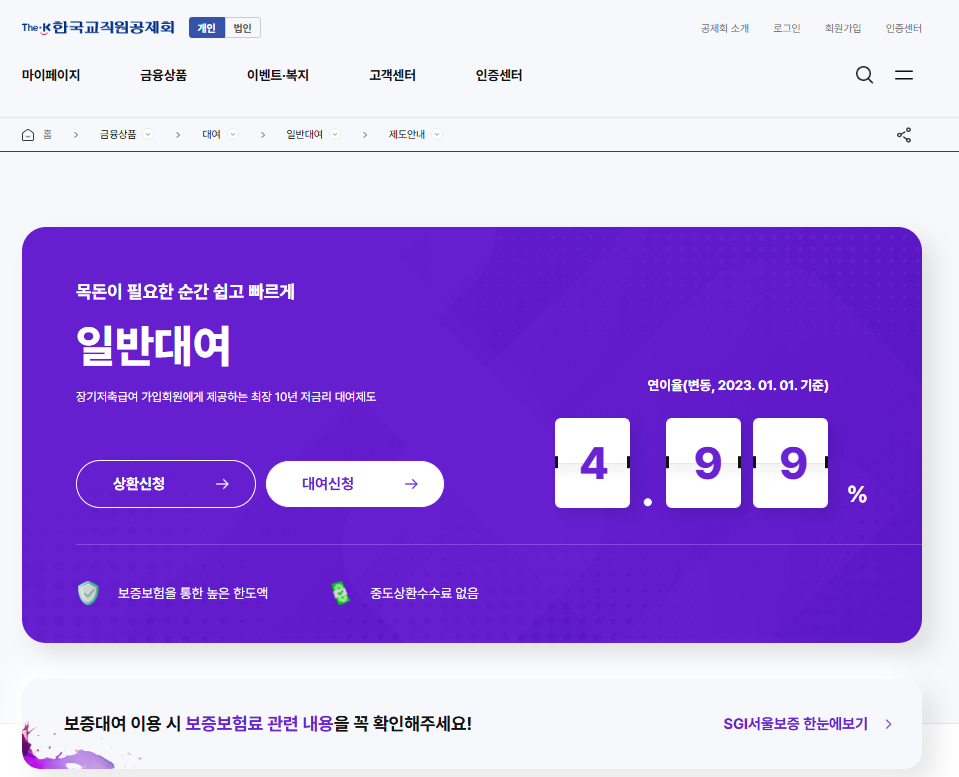
Task: Open the search magnifier icon
Action: [864, 75]
